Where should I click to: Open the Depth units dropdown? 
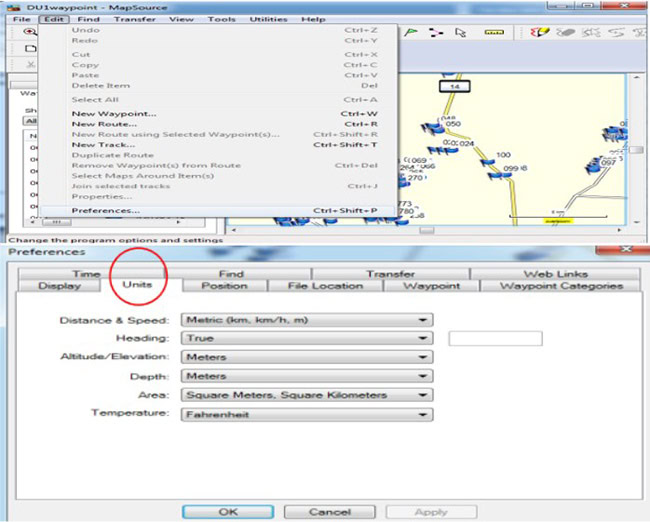307,376
